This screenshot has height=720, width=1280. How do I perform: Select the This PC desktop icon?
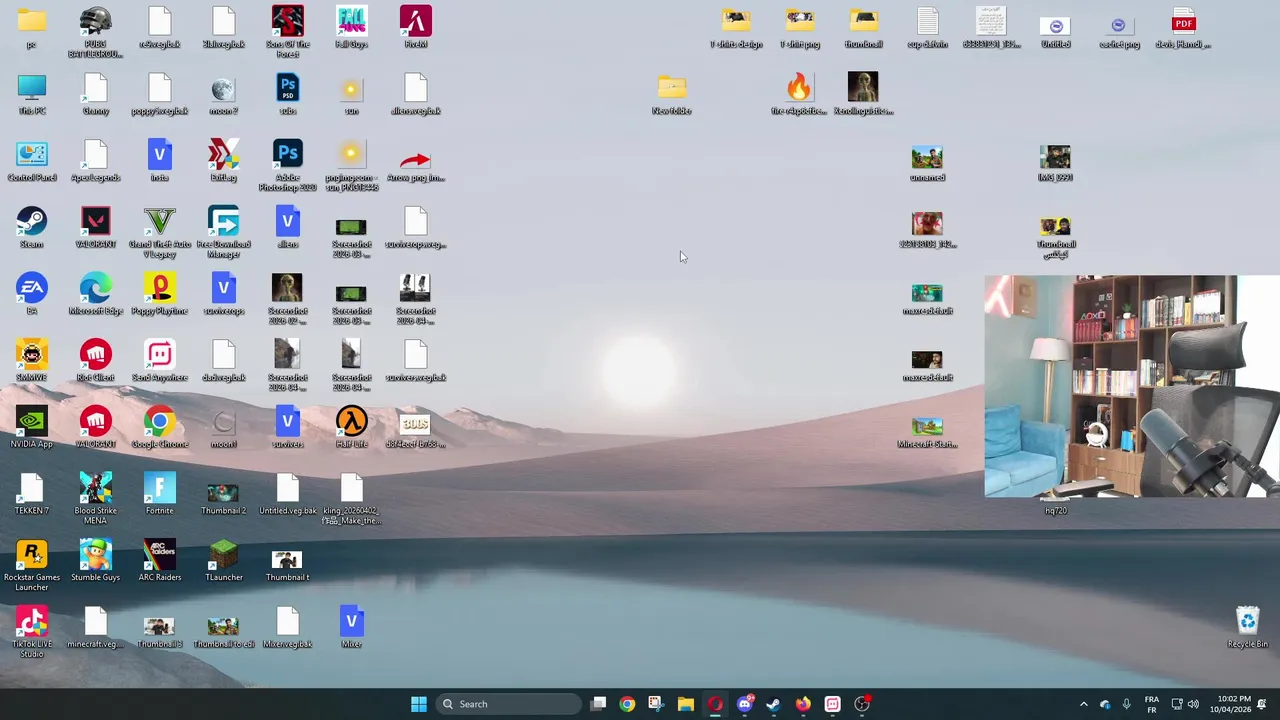(x=31, y=95)
